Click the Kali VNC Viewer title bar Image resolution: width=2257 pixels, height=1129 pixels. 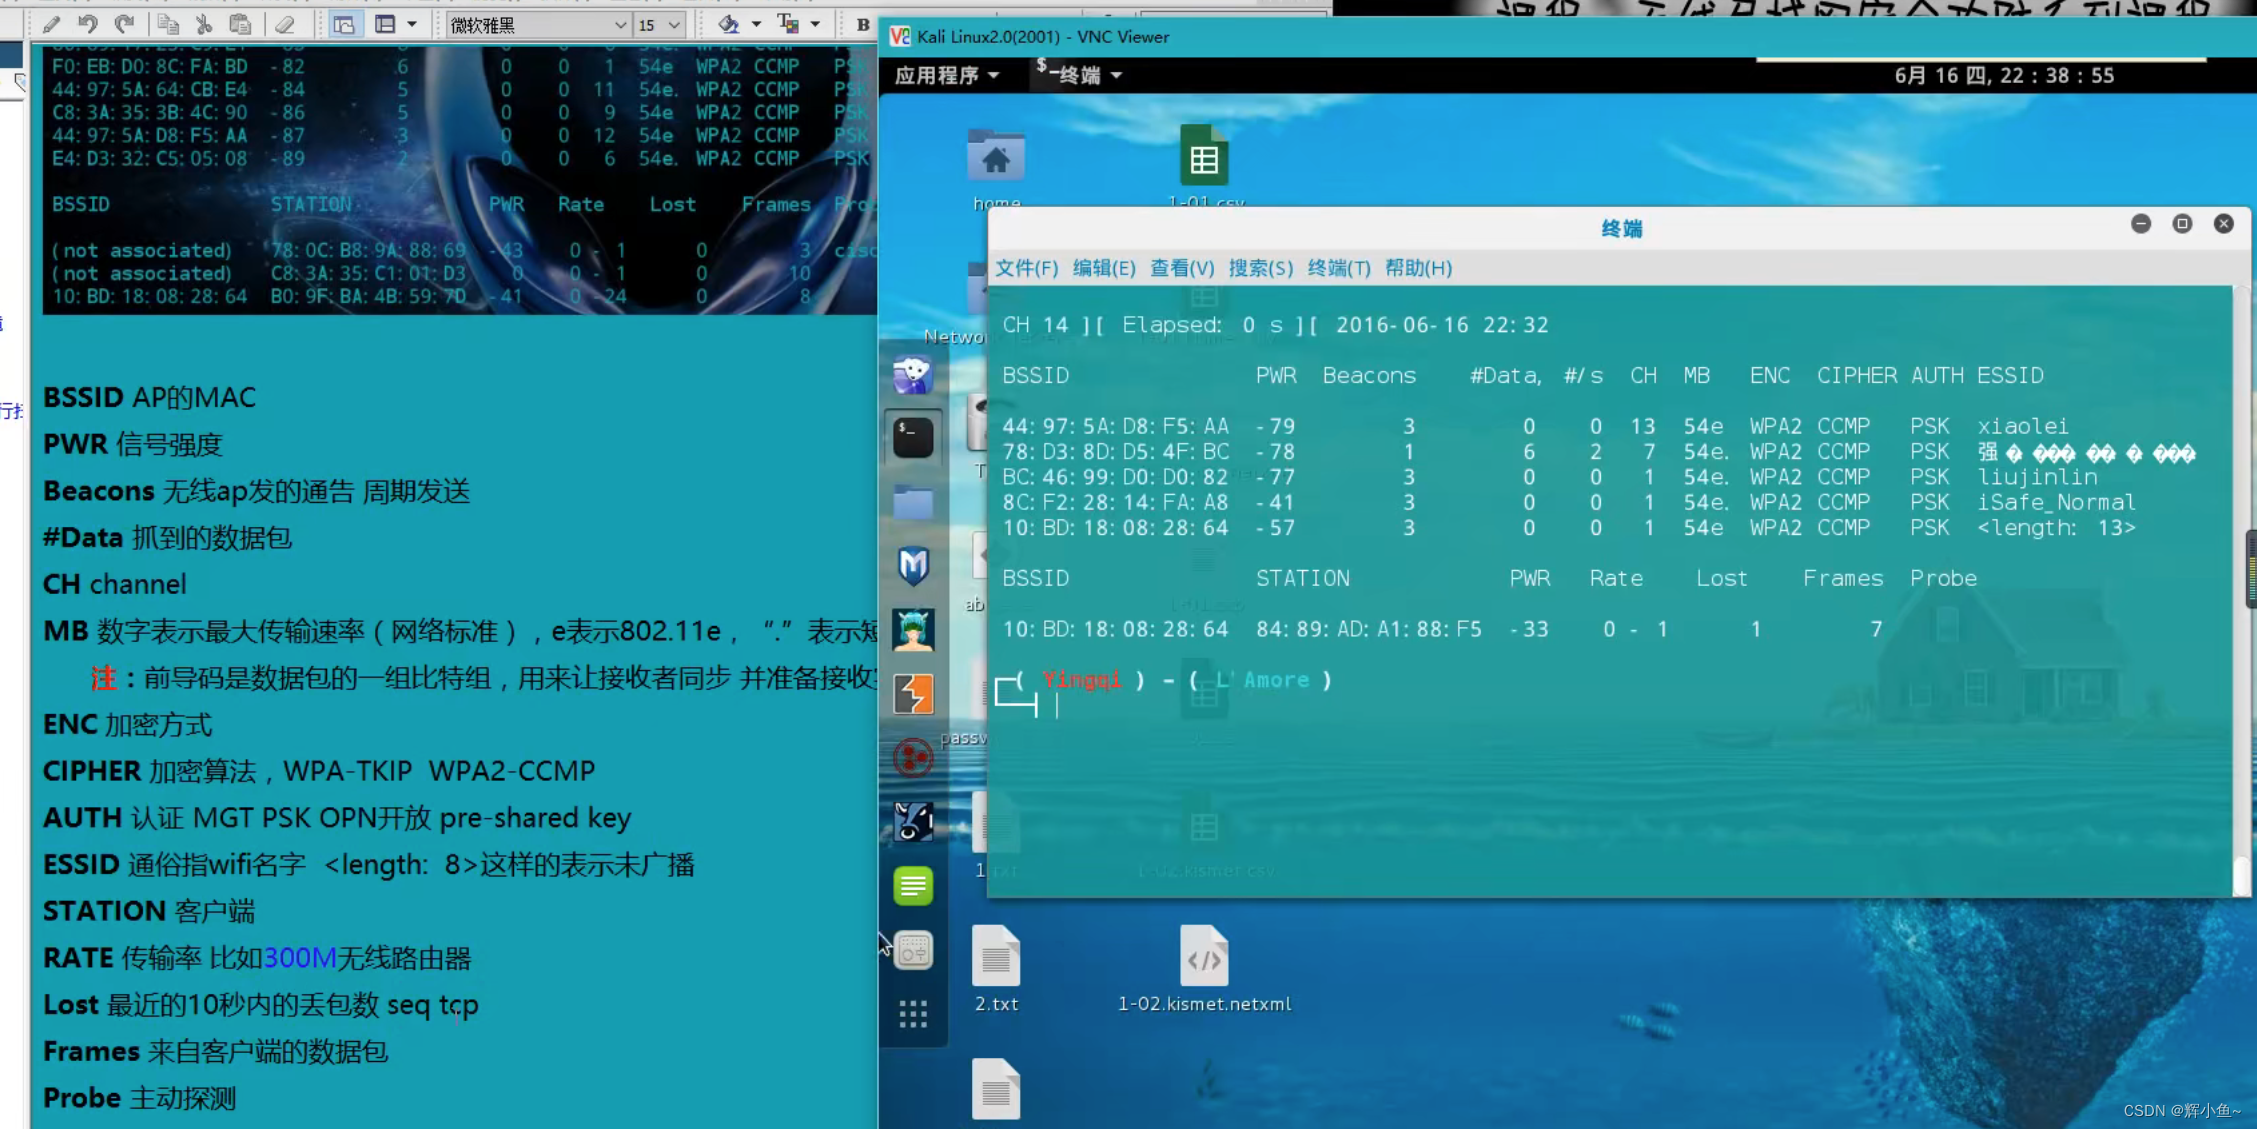tap(1567, 37)
